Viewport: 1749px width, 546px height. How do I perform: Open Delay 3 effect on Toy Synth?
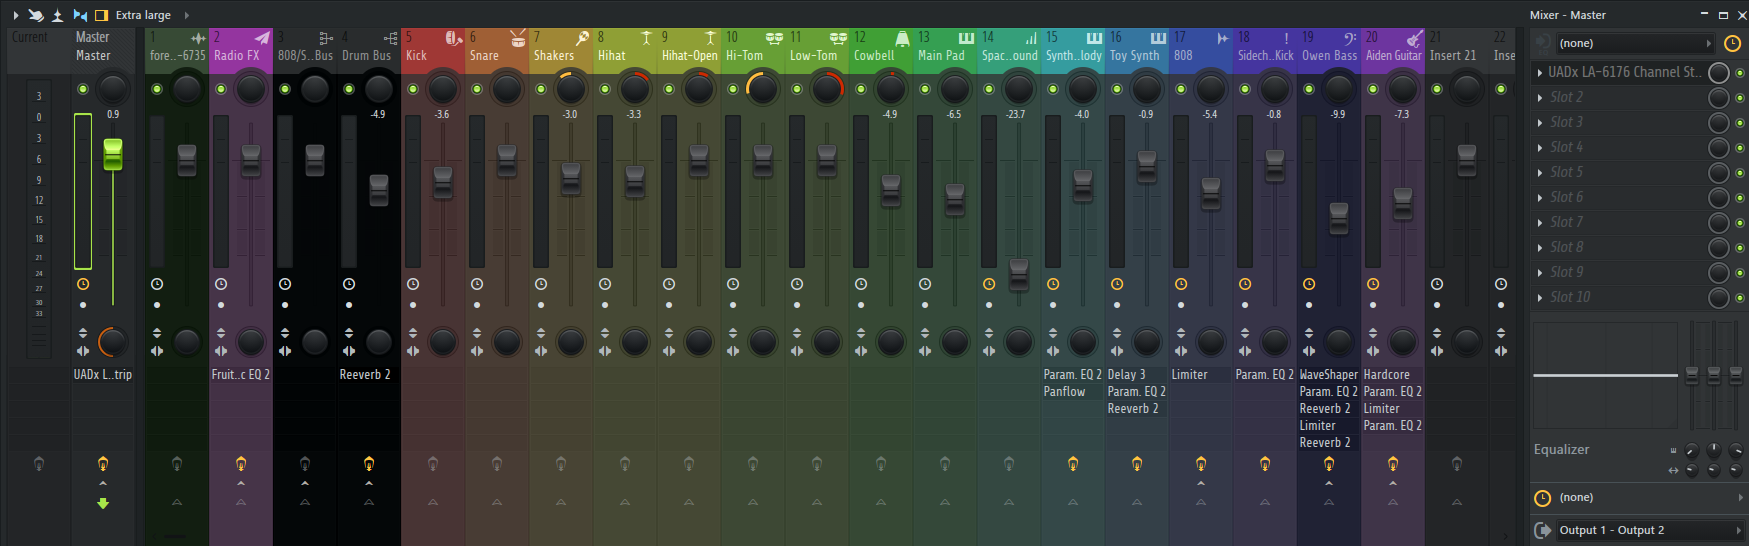pyautogui.click(x=1137, y=375)
